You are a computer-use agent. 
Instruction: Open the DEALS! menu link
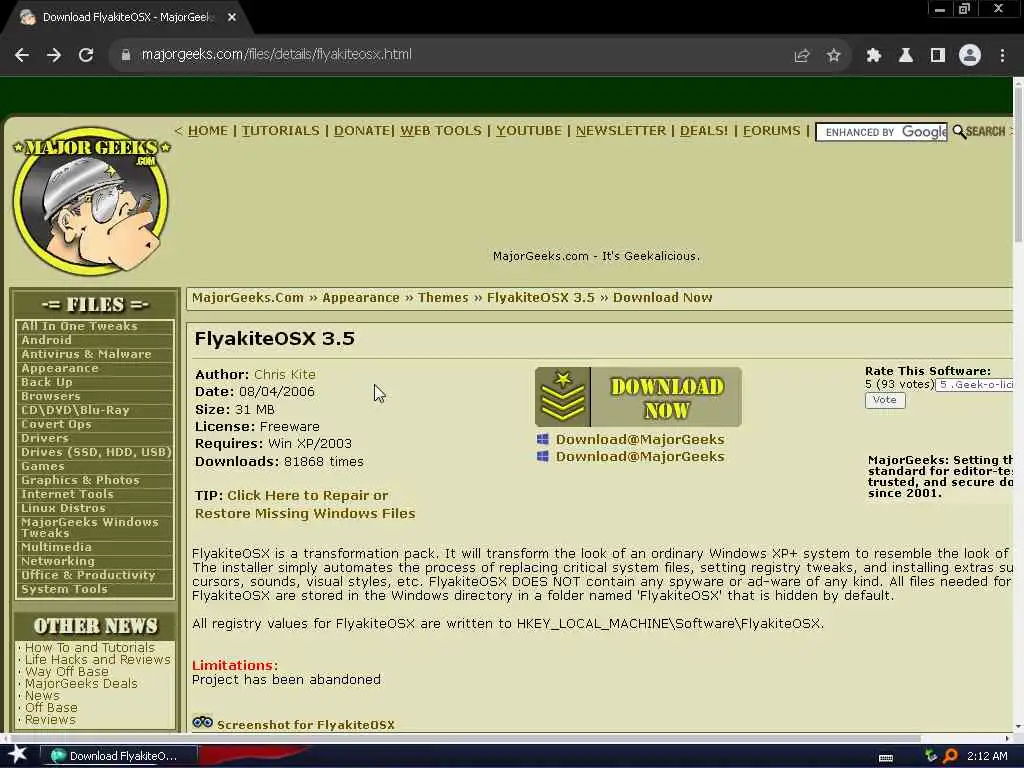703,131
